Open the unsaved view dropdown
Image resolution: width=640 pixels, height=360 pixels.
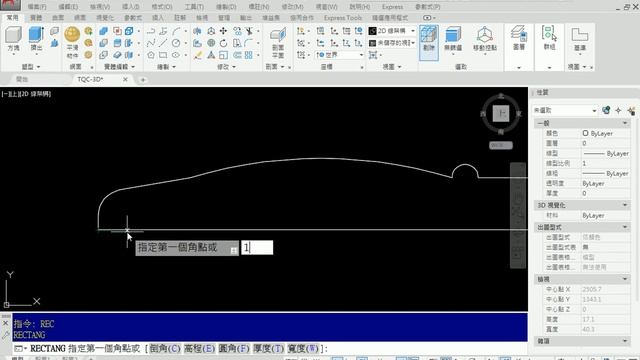(392, 43)
